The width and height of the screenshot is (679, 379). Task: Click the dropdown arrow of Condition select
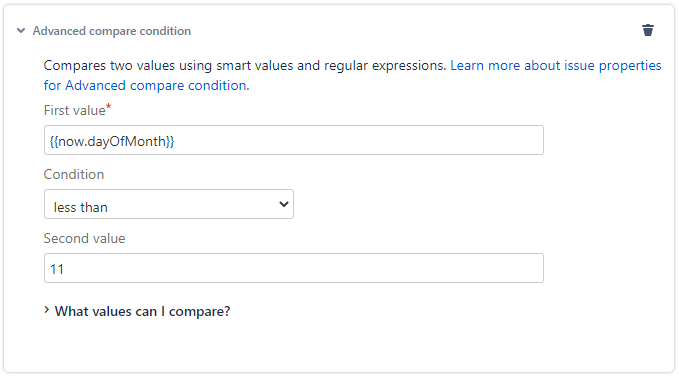click(x=284, y=204)
